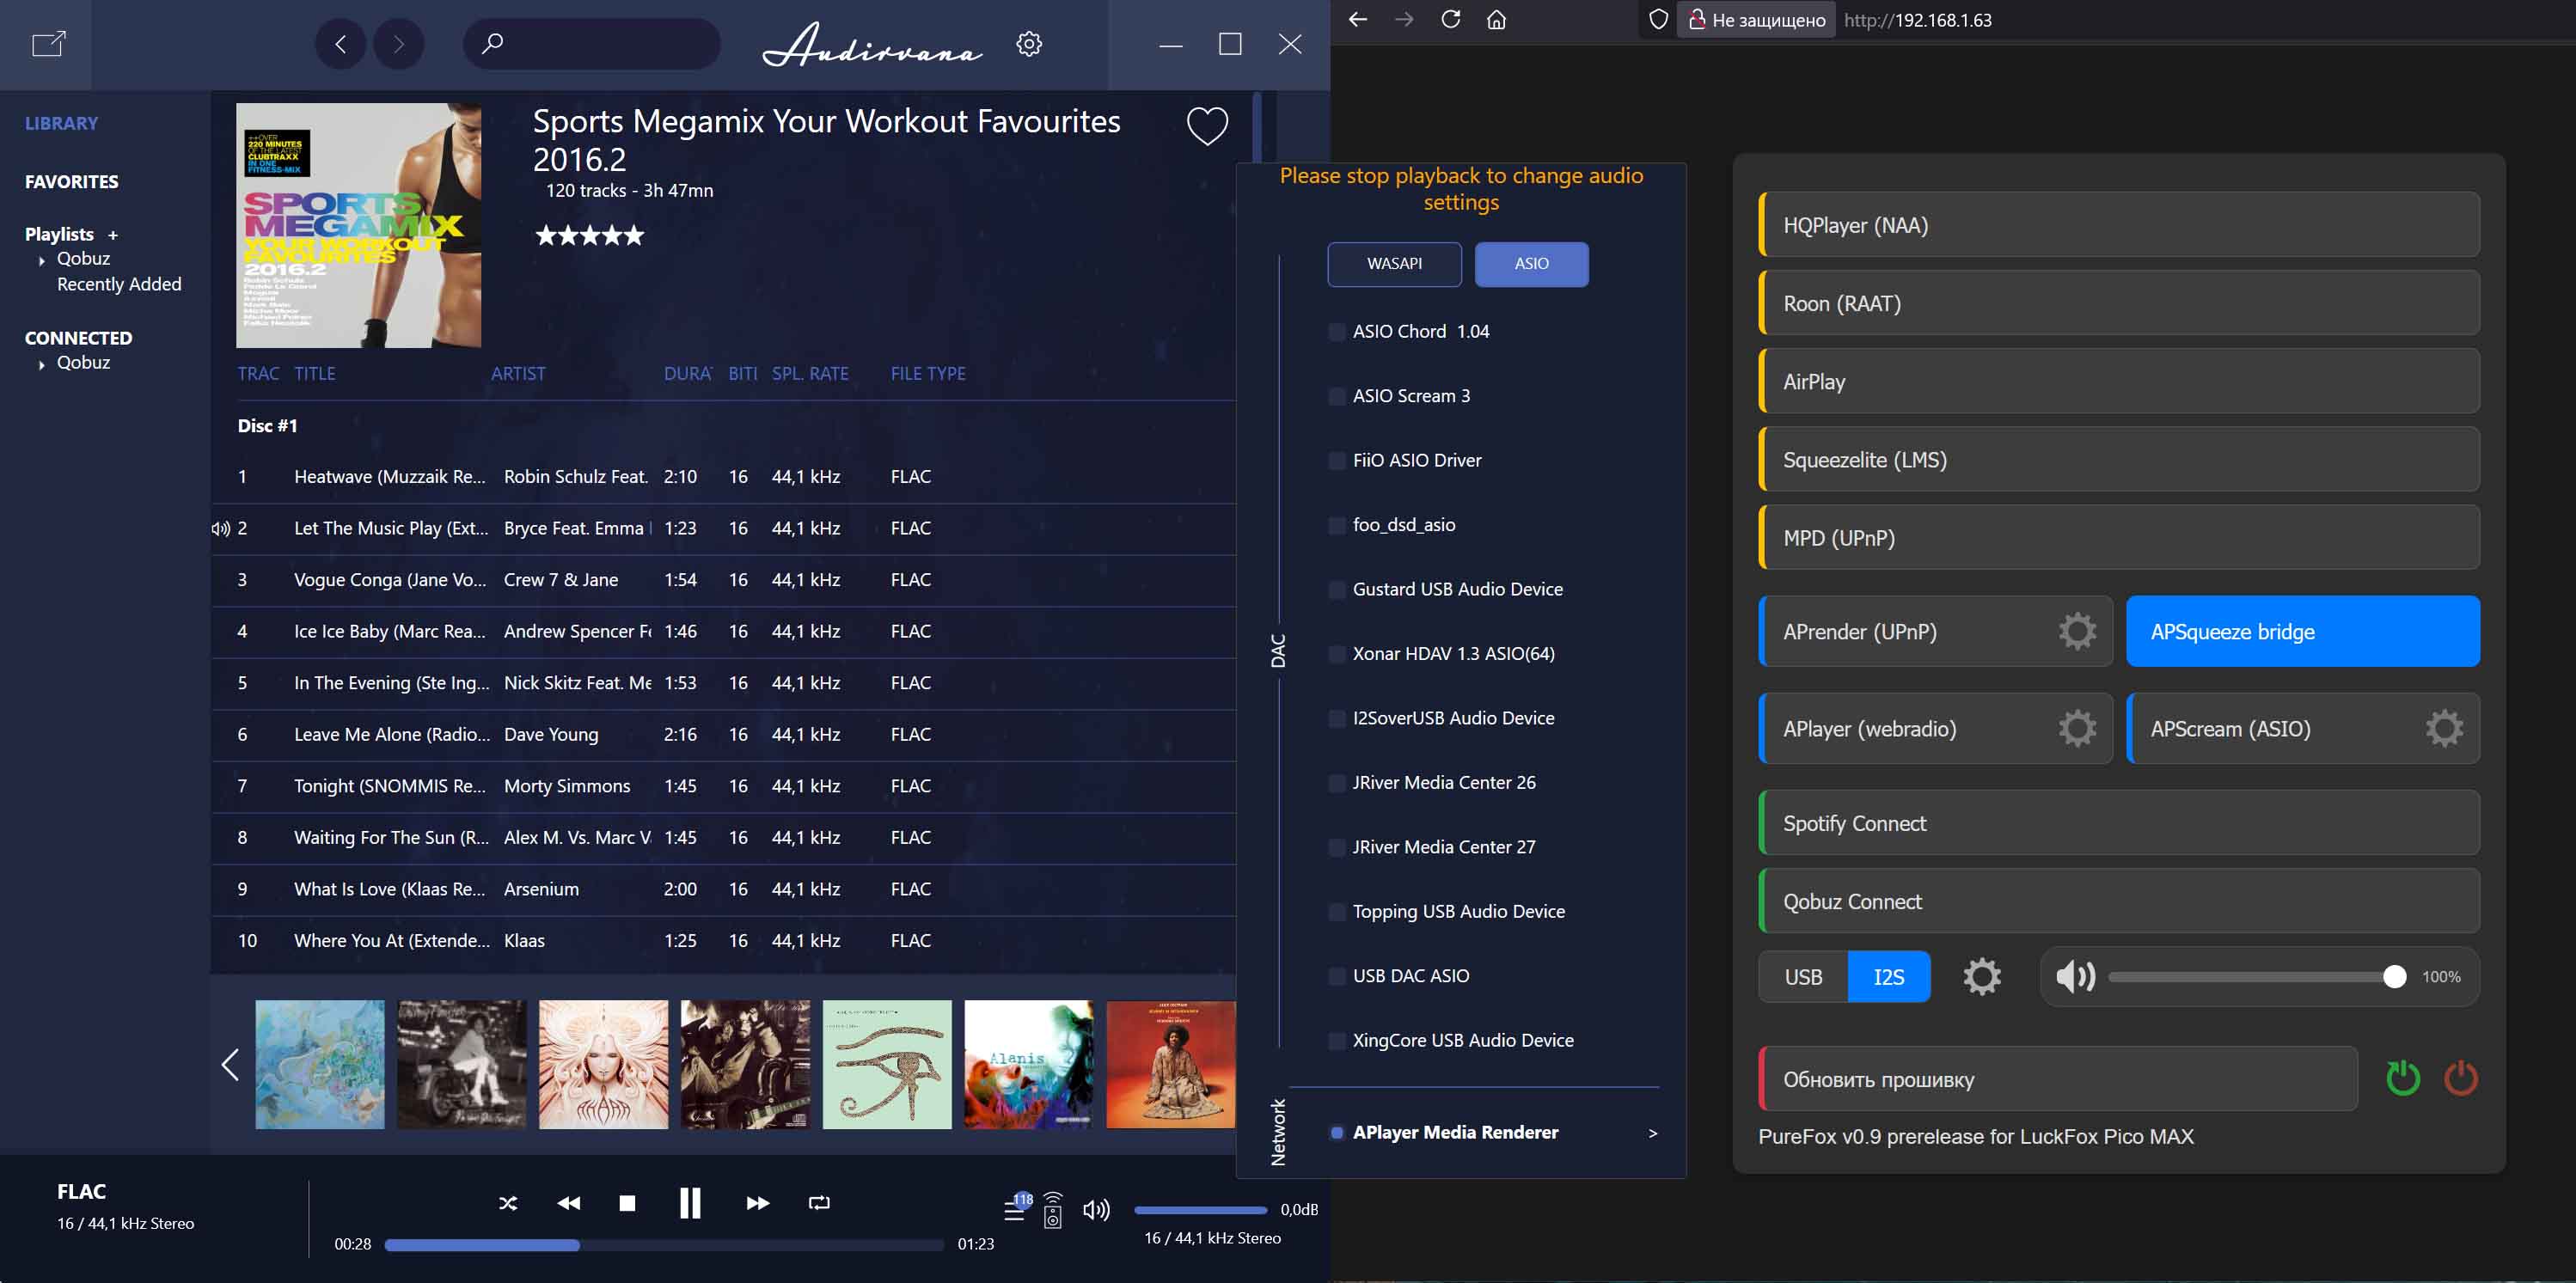This screenshot has height=1283, width=2576.
Task: Switch to the WASAPI tab
Action: pyautogui.click(x=1393, y=264)
